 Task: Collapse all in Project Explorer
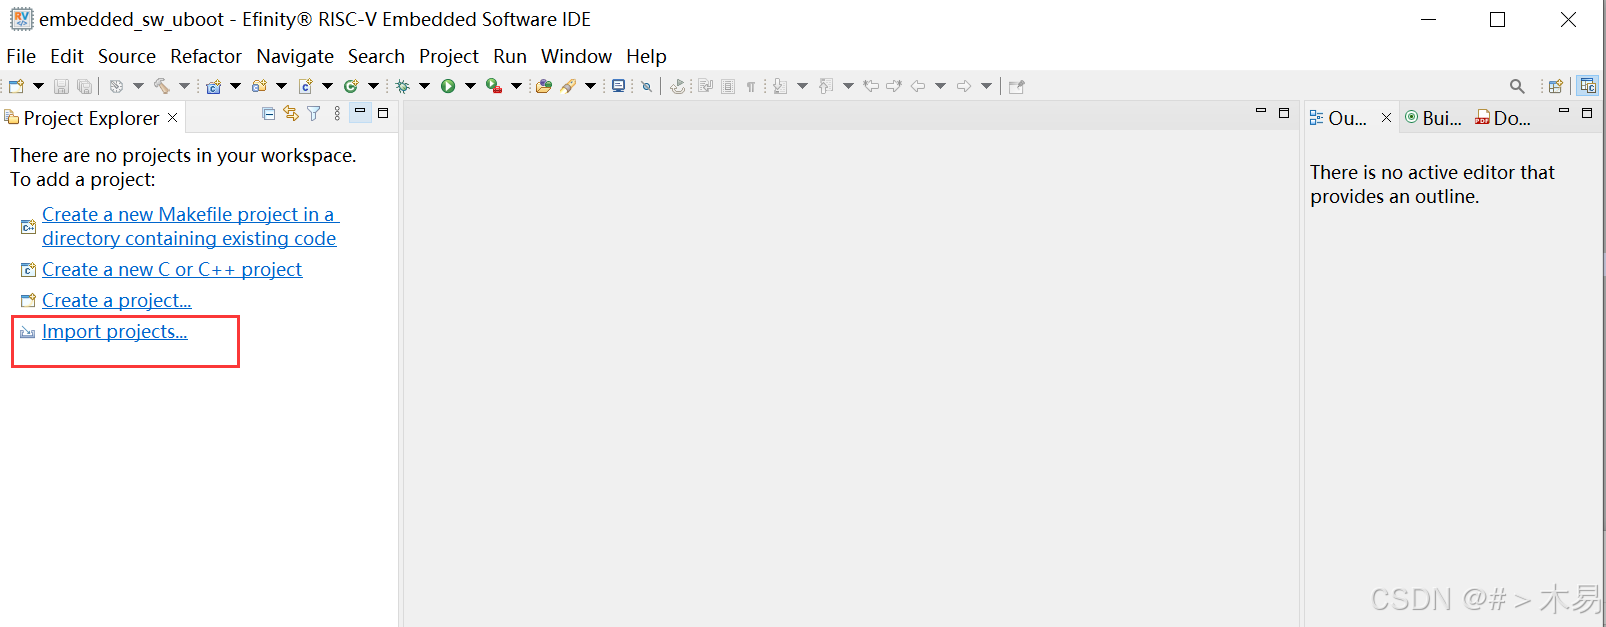coord(268,113)
